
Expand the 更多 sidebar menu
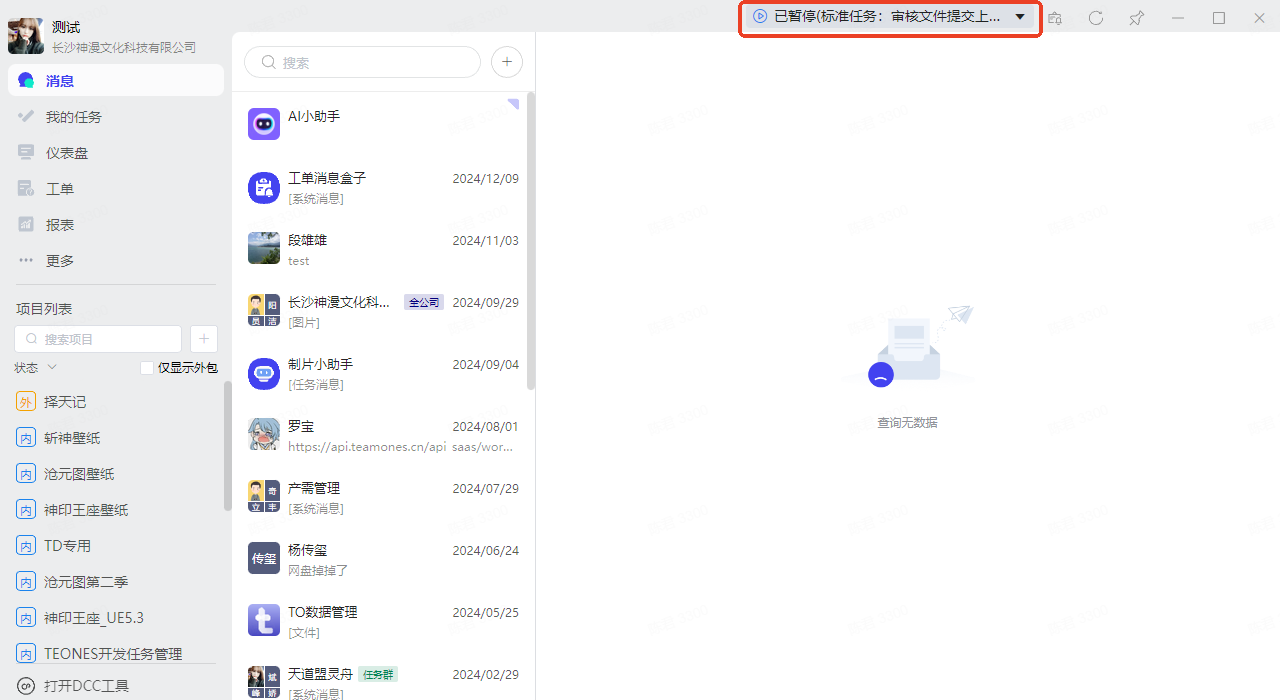[x=60, y=261]
